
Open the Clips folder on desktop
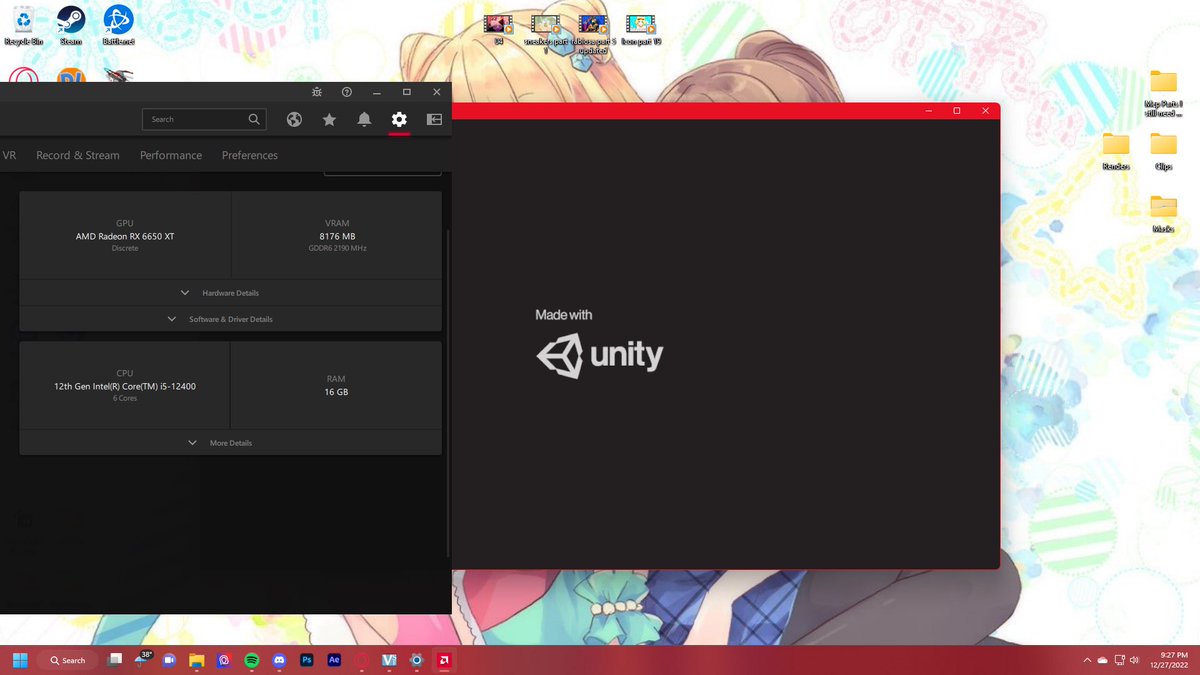pos(1163,150)
